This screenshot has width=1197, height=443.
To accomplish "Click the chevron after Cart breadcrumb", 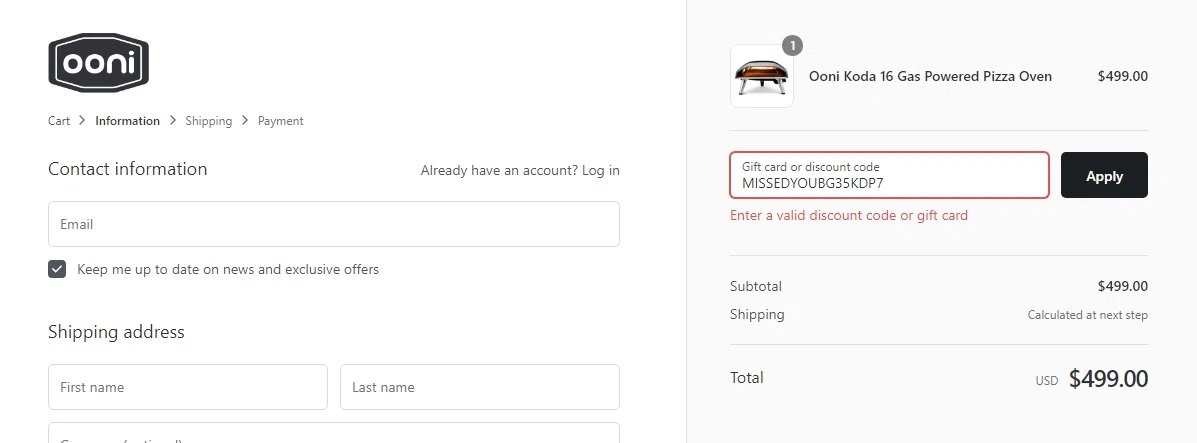I will tap(82, 121).
